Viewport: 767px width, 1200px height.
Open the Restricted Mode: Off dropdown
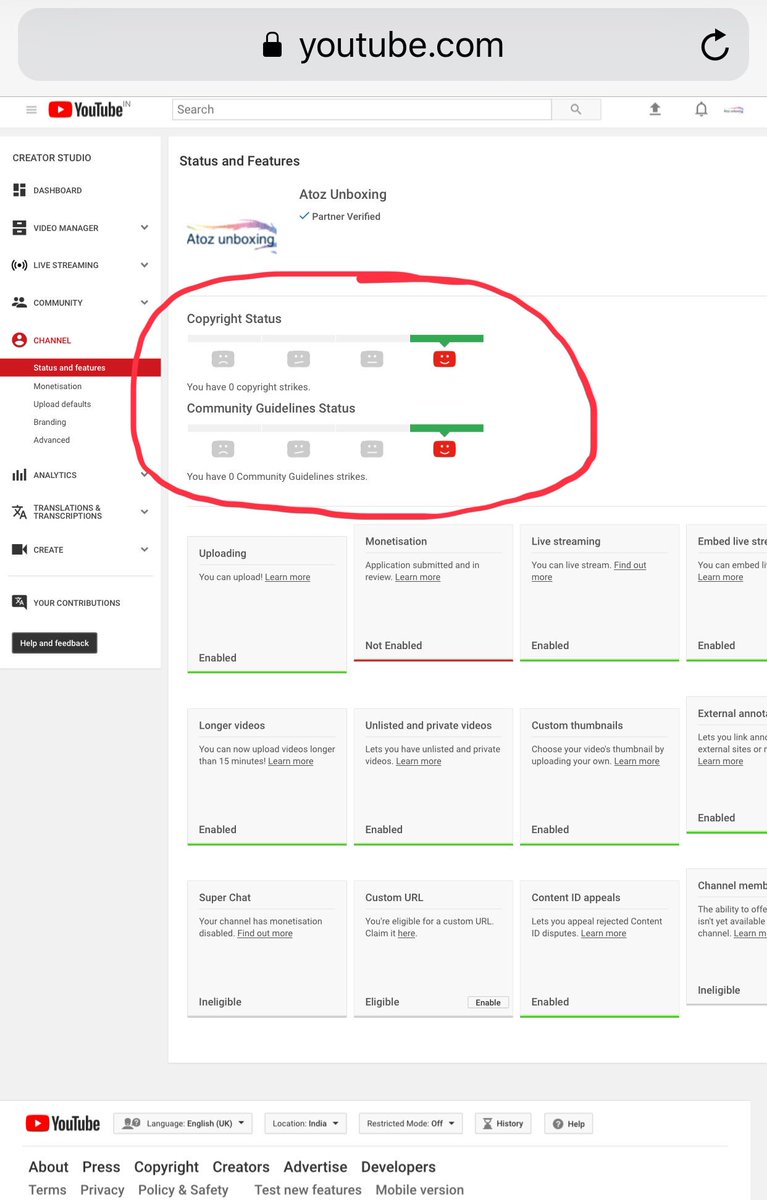411,1124
